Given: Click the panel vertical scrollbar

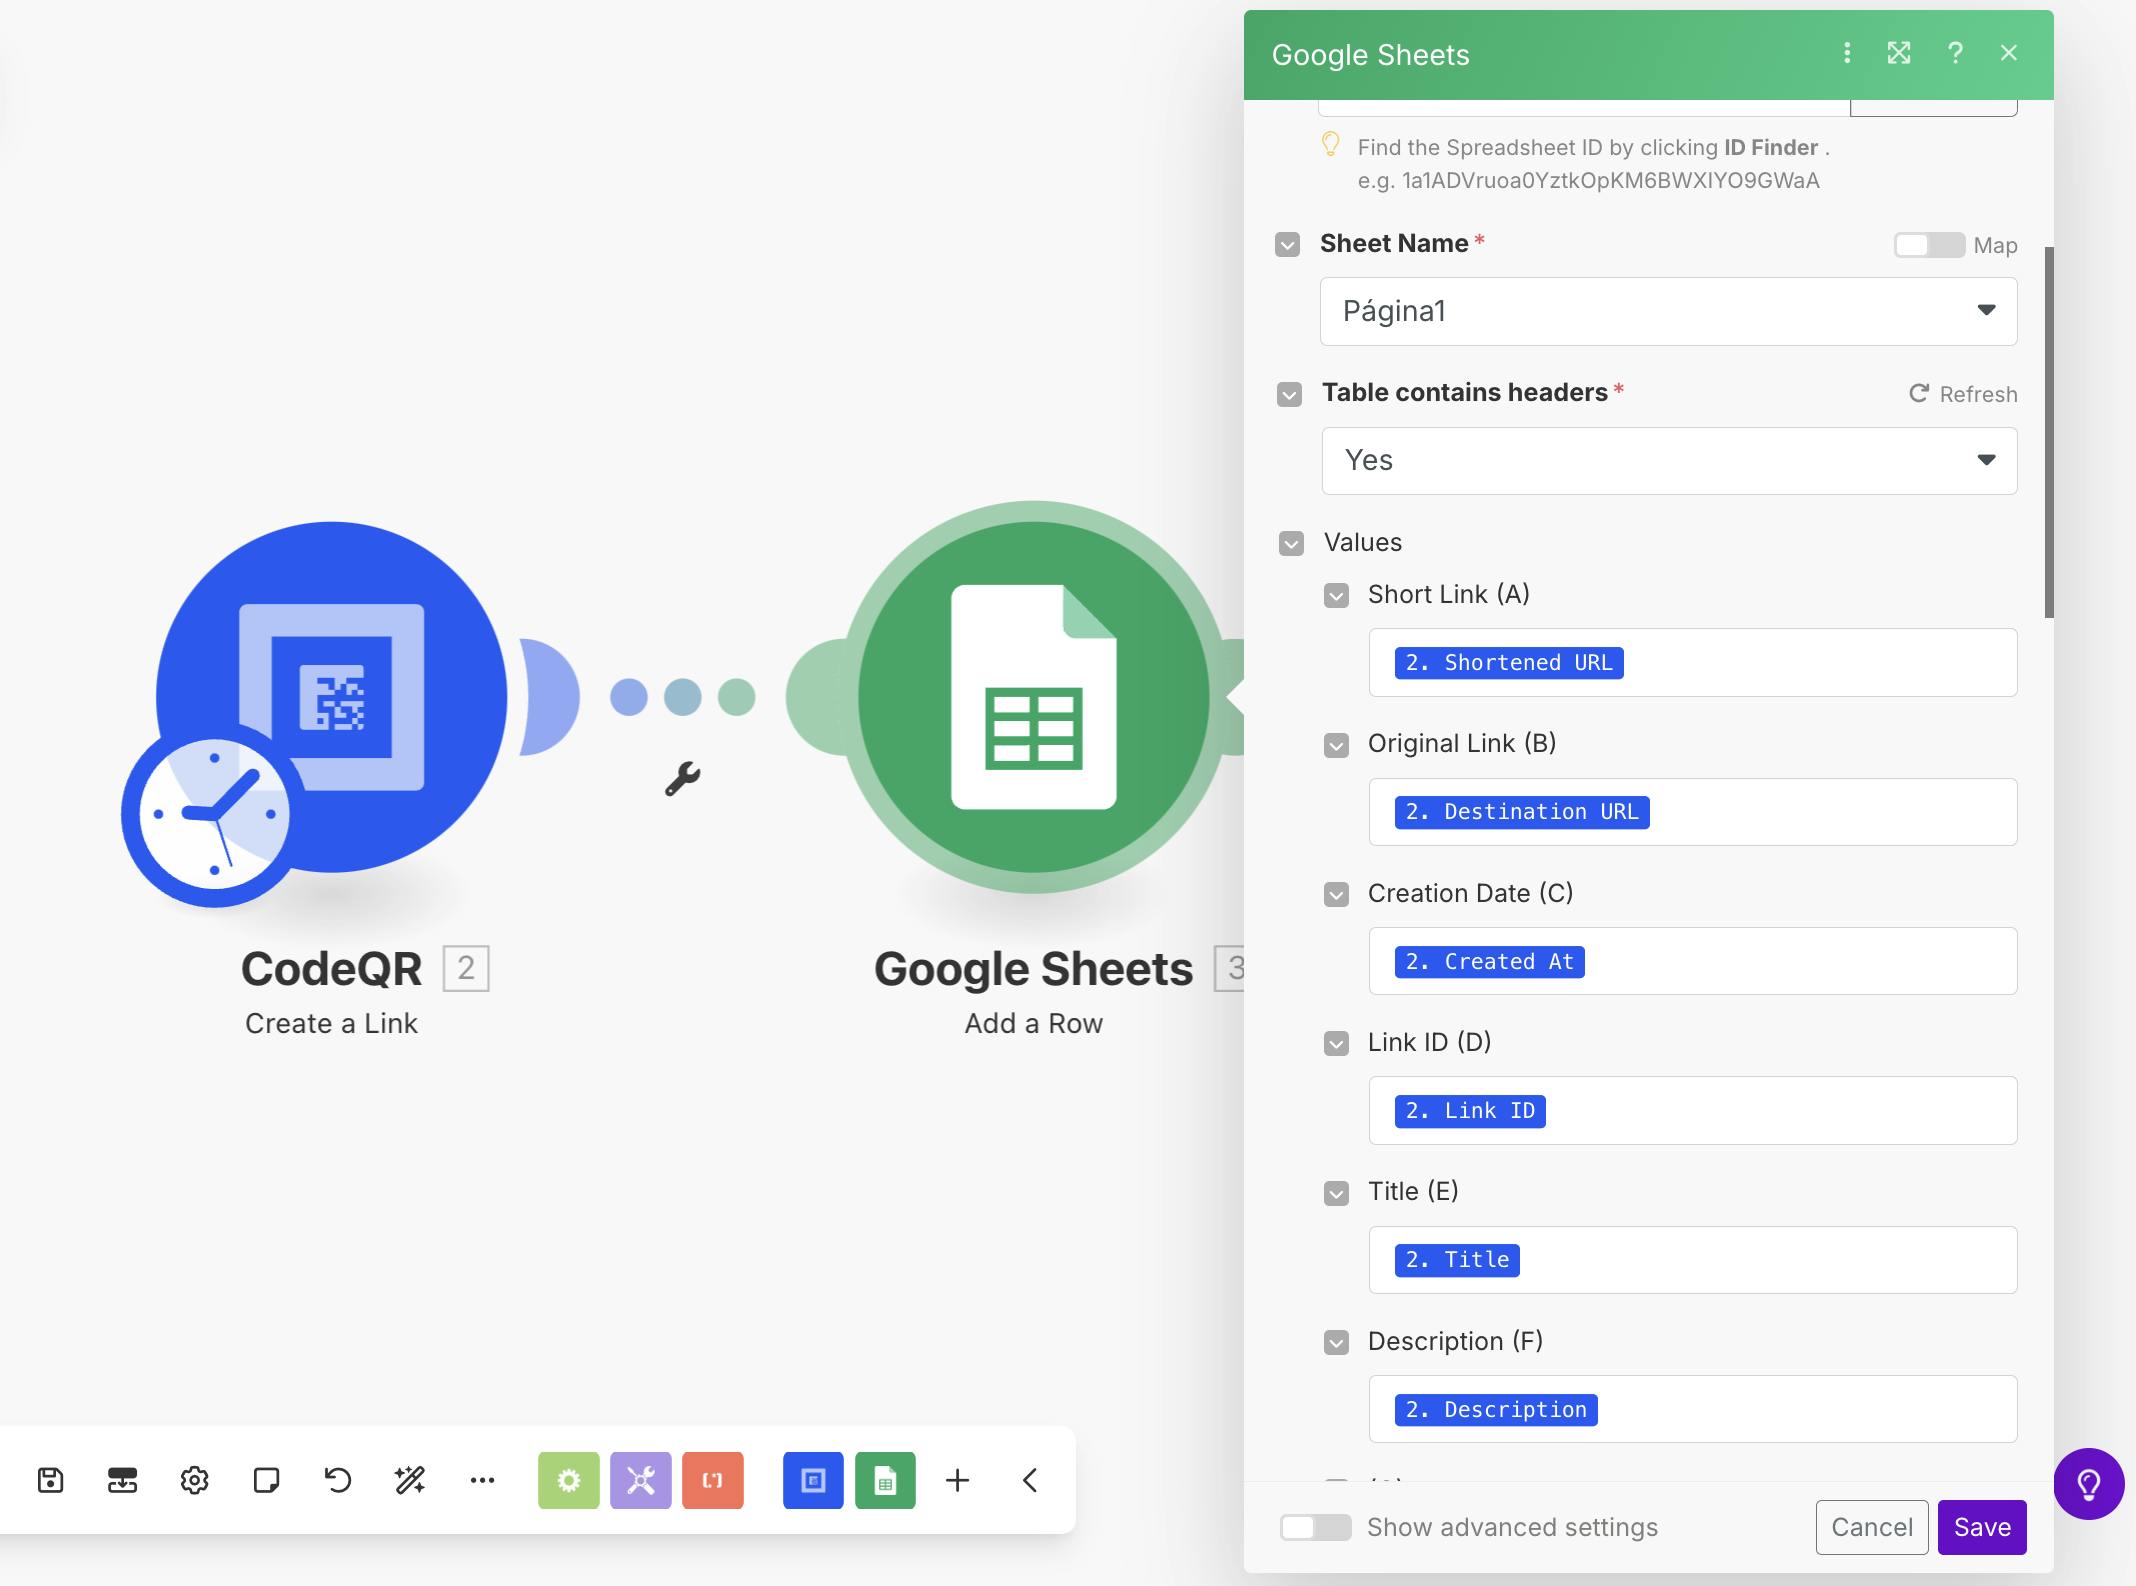Looking at the screenshot, I should [x=2049, y=432].
